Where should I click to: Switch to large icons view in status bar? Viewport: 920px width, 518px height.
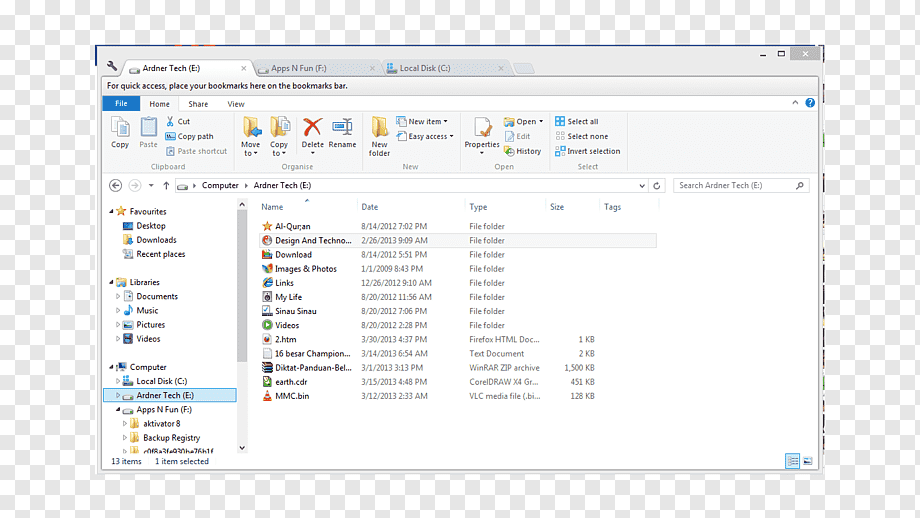tap(808, 461)
